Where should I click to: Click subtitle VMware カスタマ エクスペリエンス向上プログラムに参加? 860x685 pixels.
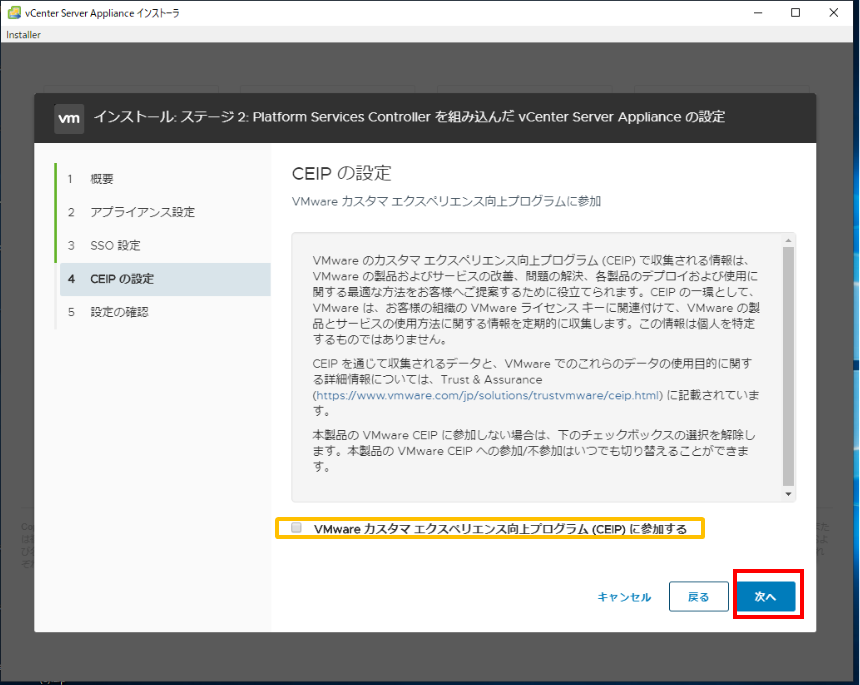click(x=446, y=201)
